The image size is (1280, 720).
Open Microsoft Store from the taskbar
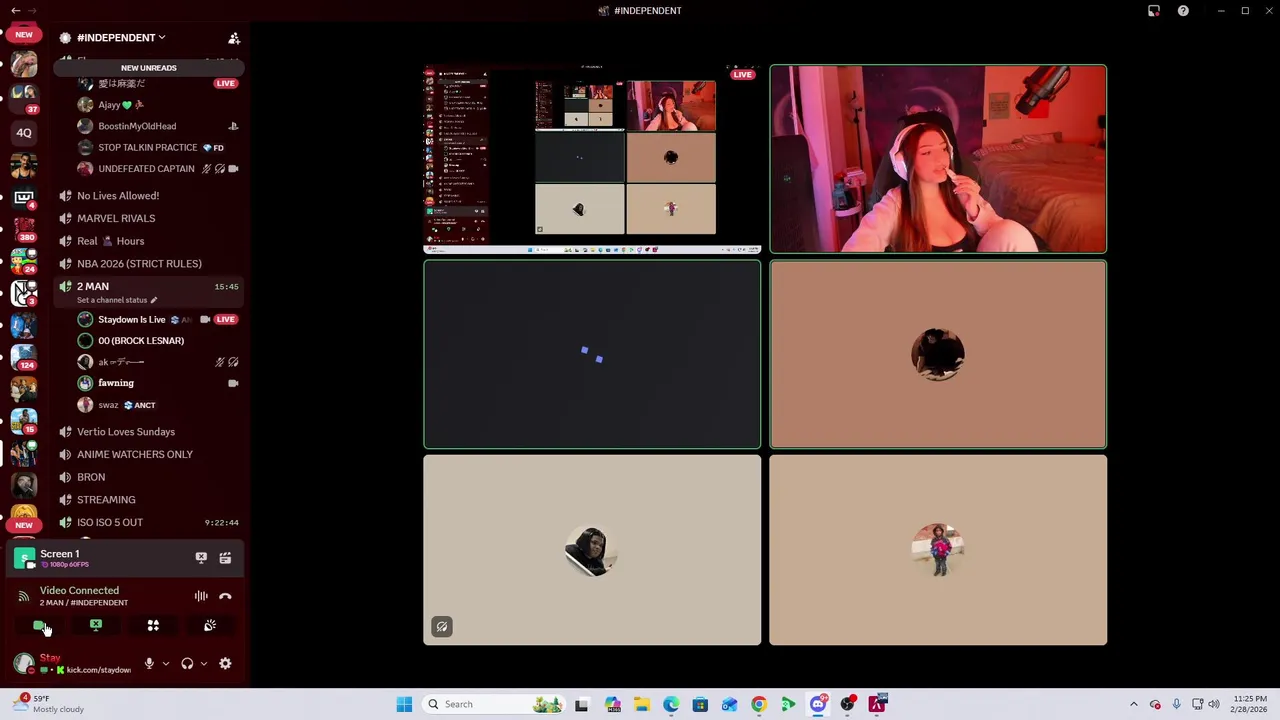pyautogui.click(x=700, y=704)
